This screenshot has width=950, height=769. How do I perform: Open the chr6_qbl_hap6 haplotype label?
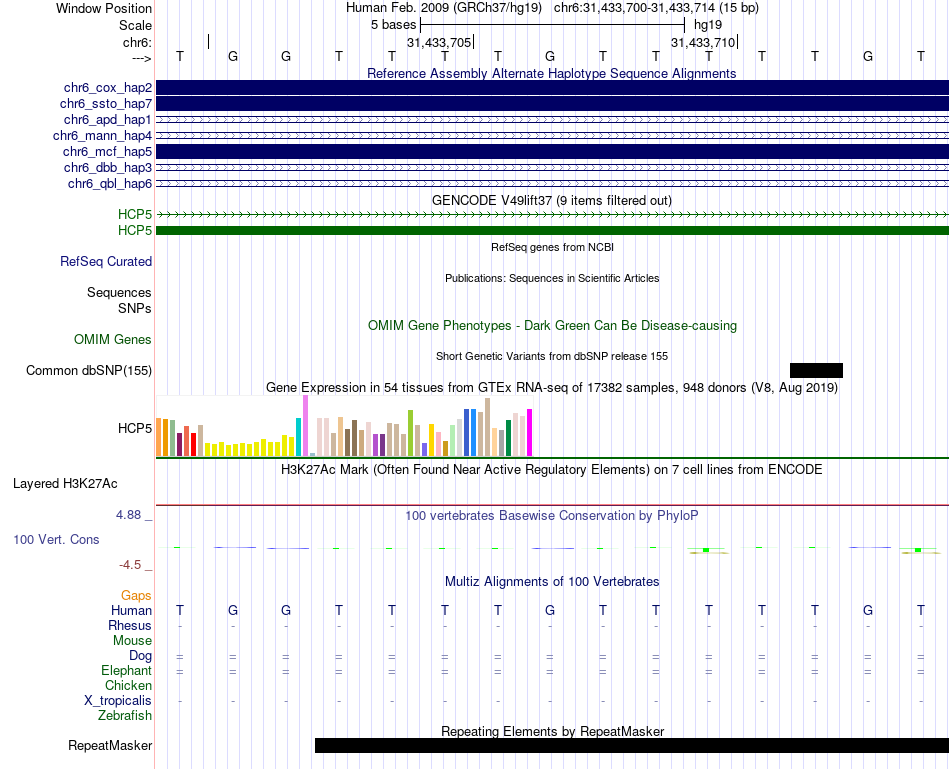(110, 184)
